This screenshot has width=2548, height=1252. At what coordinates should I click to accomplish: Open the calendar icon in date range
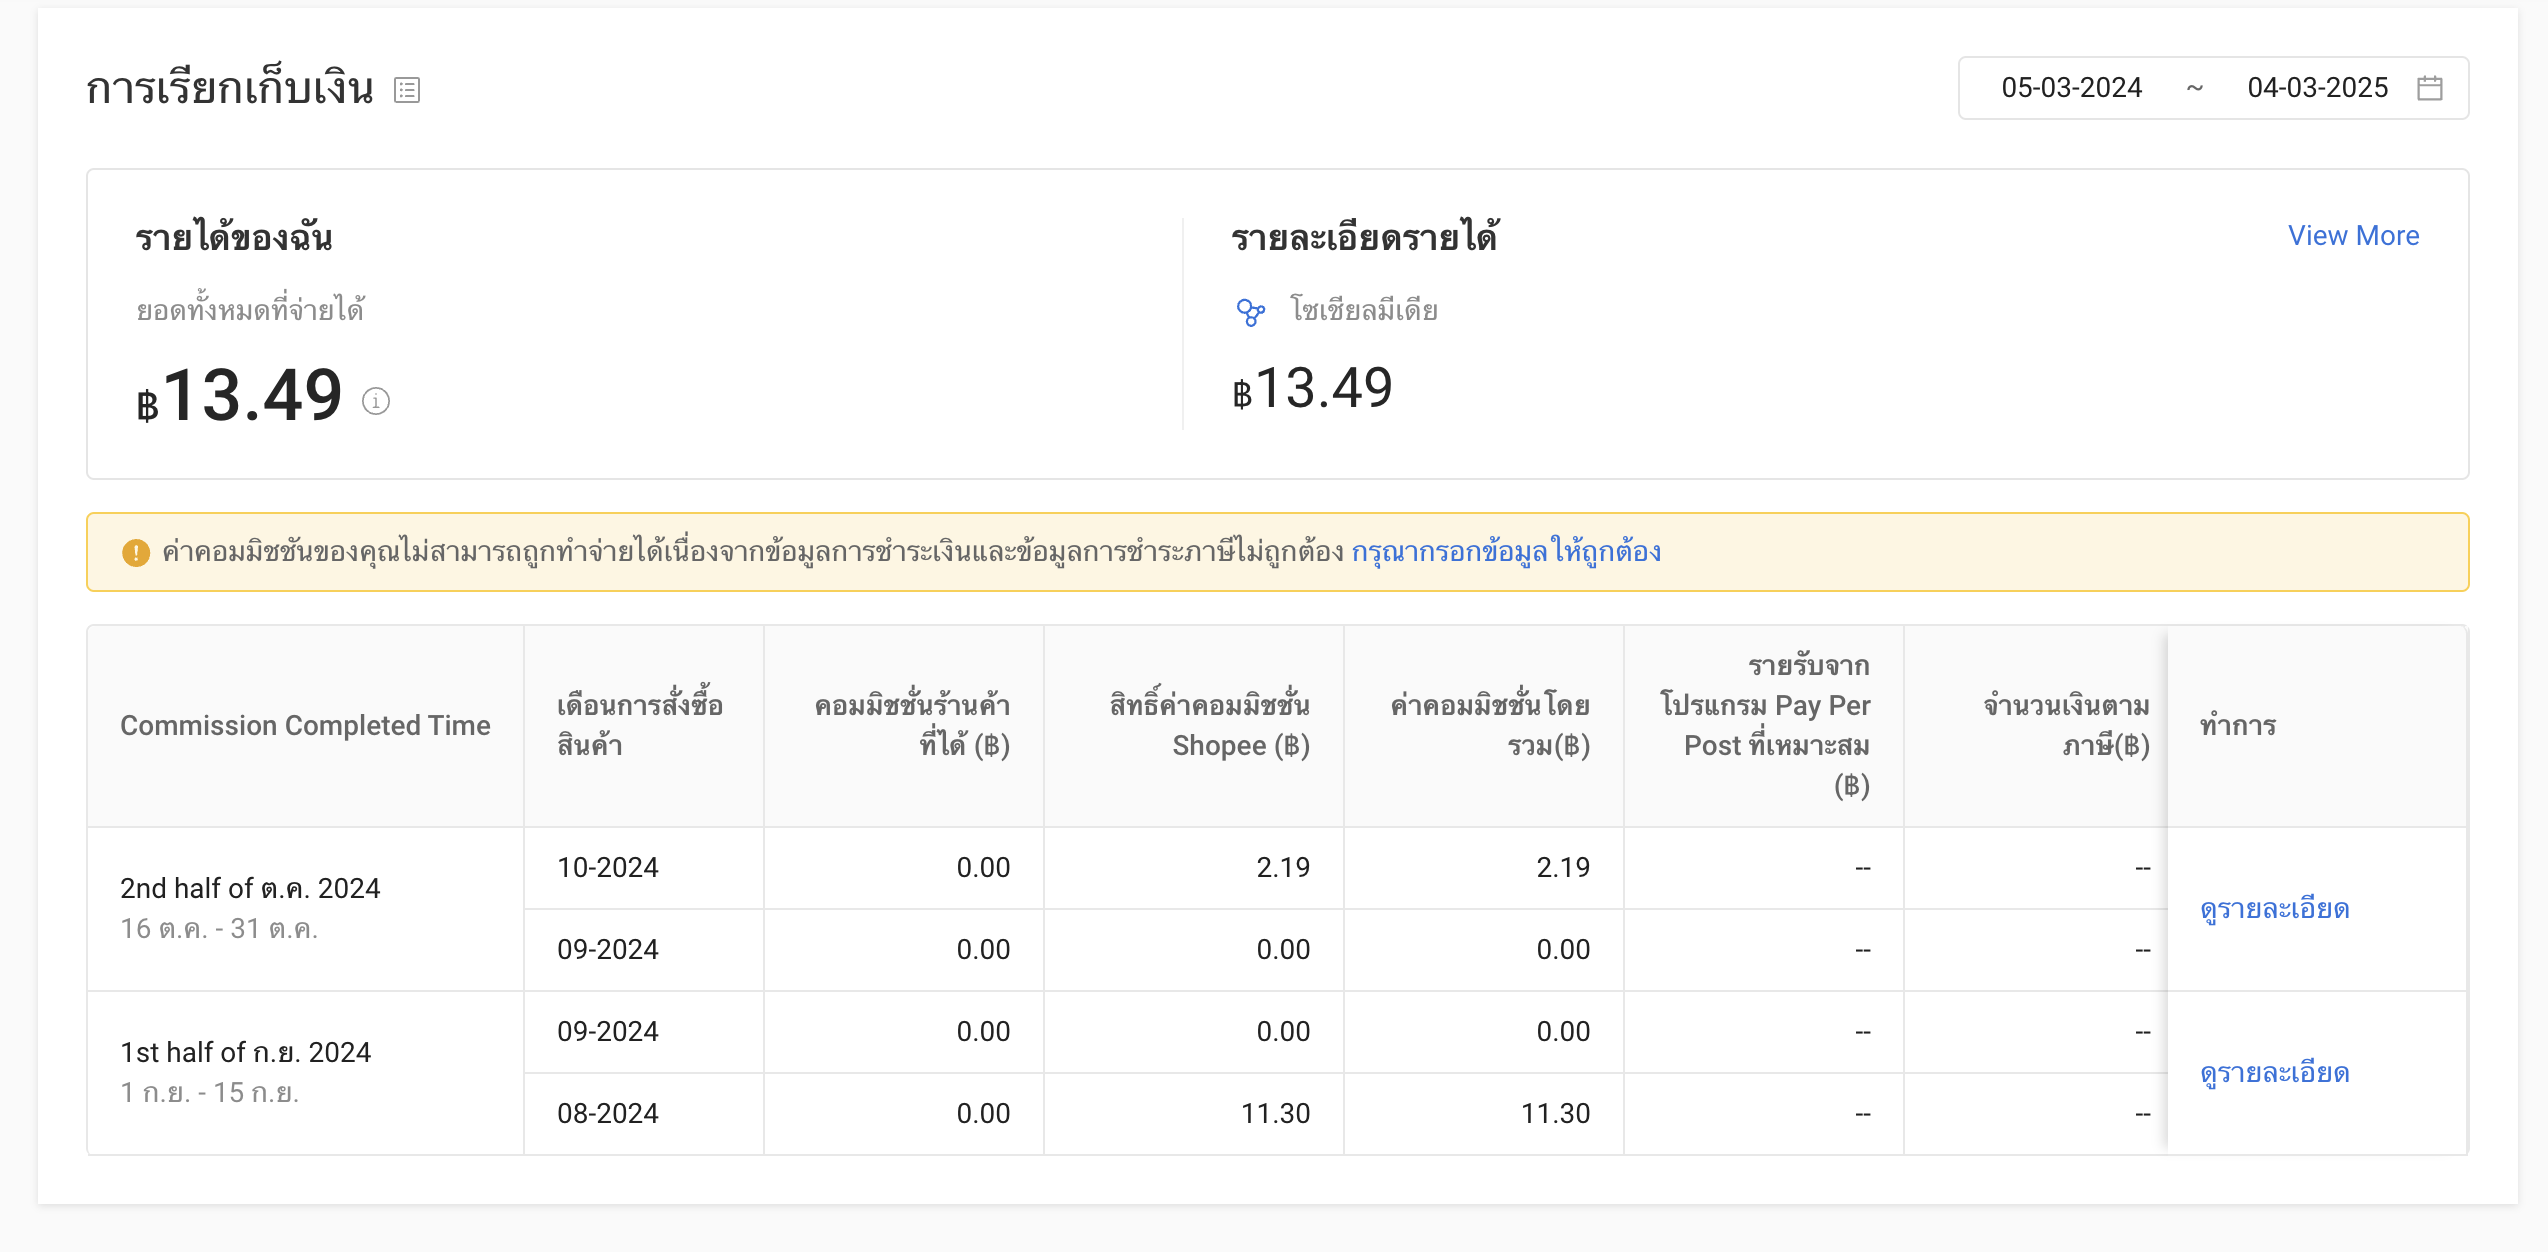(2429, 88)
